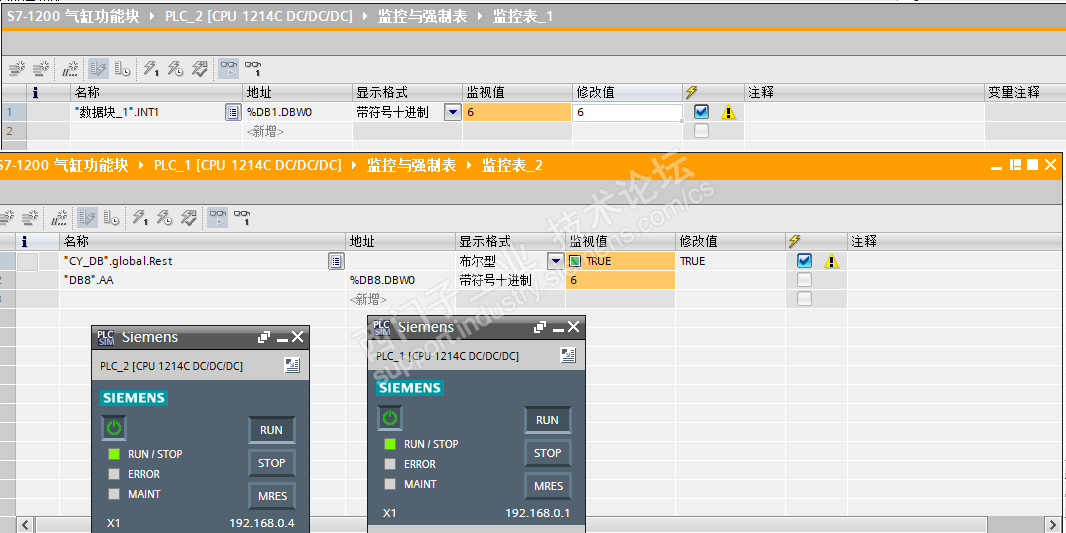
Task: Modify all values once now in 监控表_2
Action: coord(140,218)
